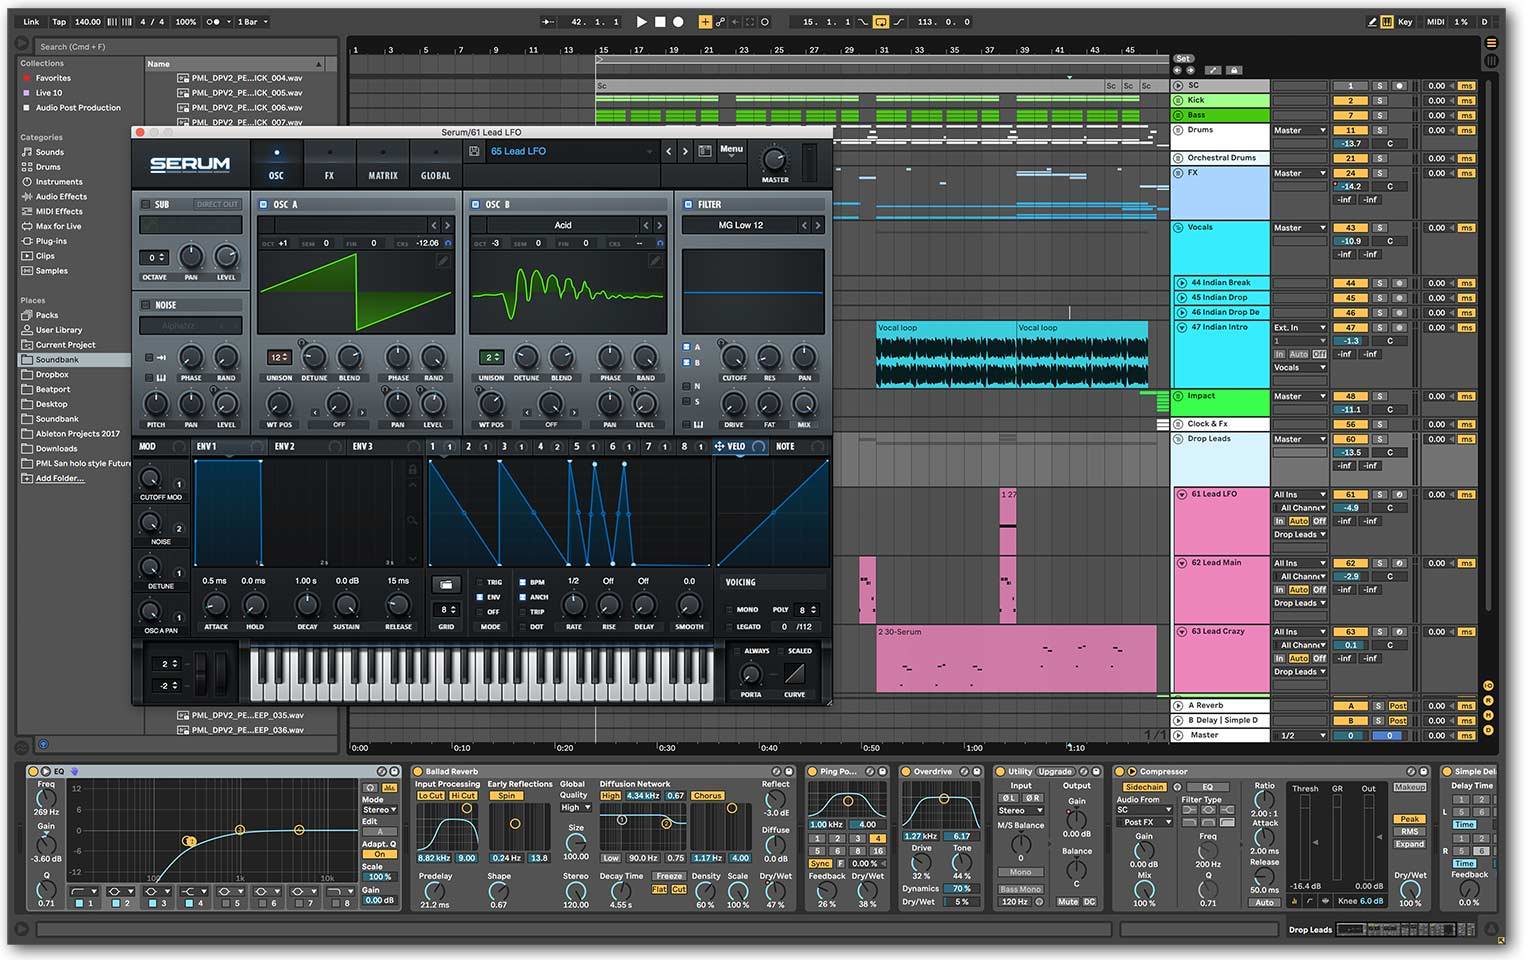Arm the SC track for recording
The image size is (1536, 960).
click(x=1399, y=86)
